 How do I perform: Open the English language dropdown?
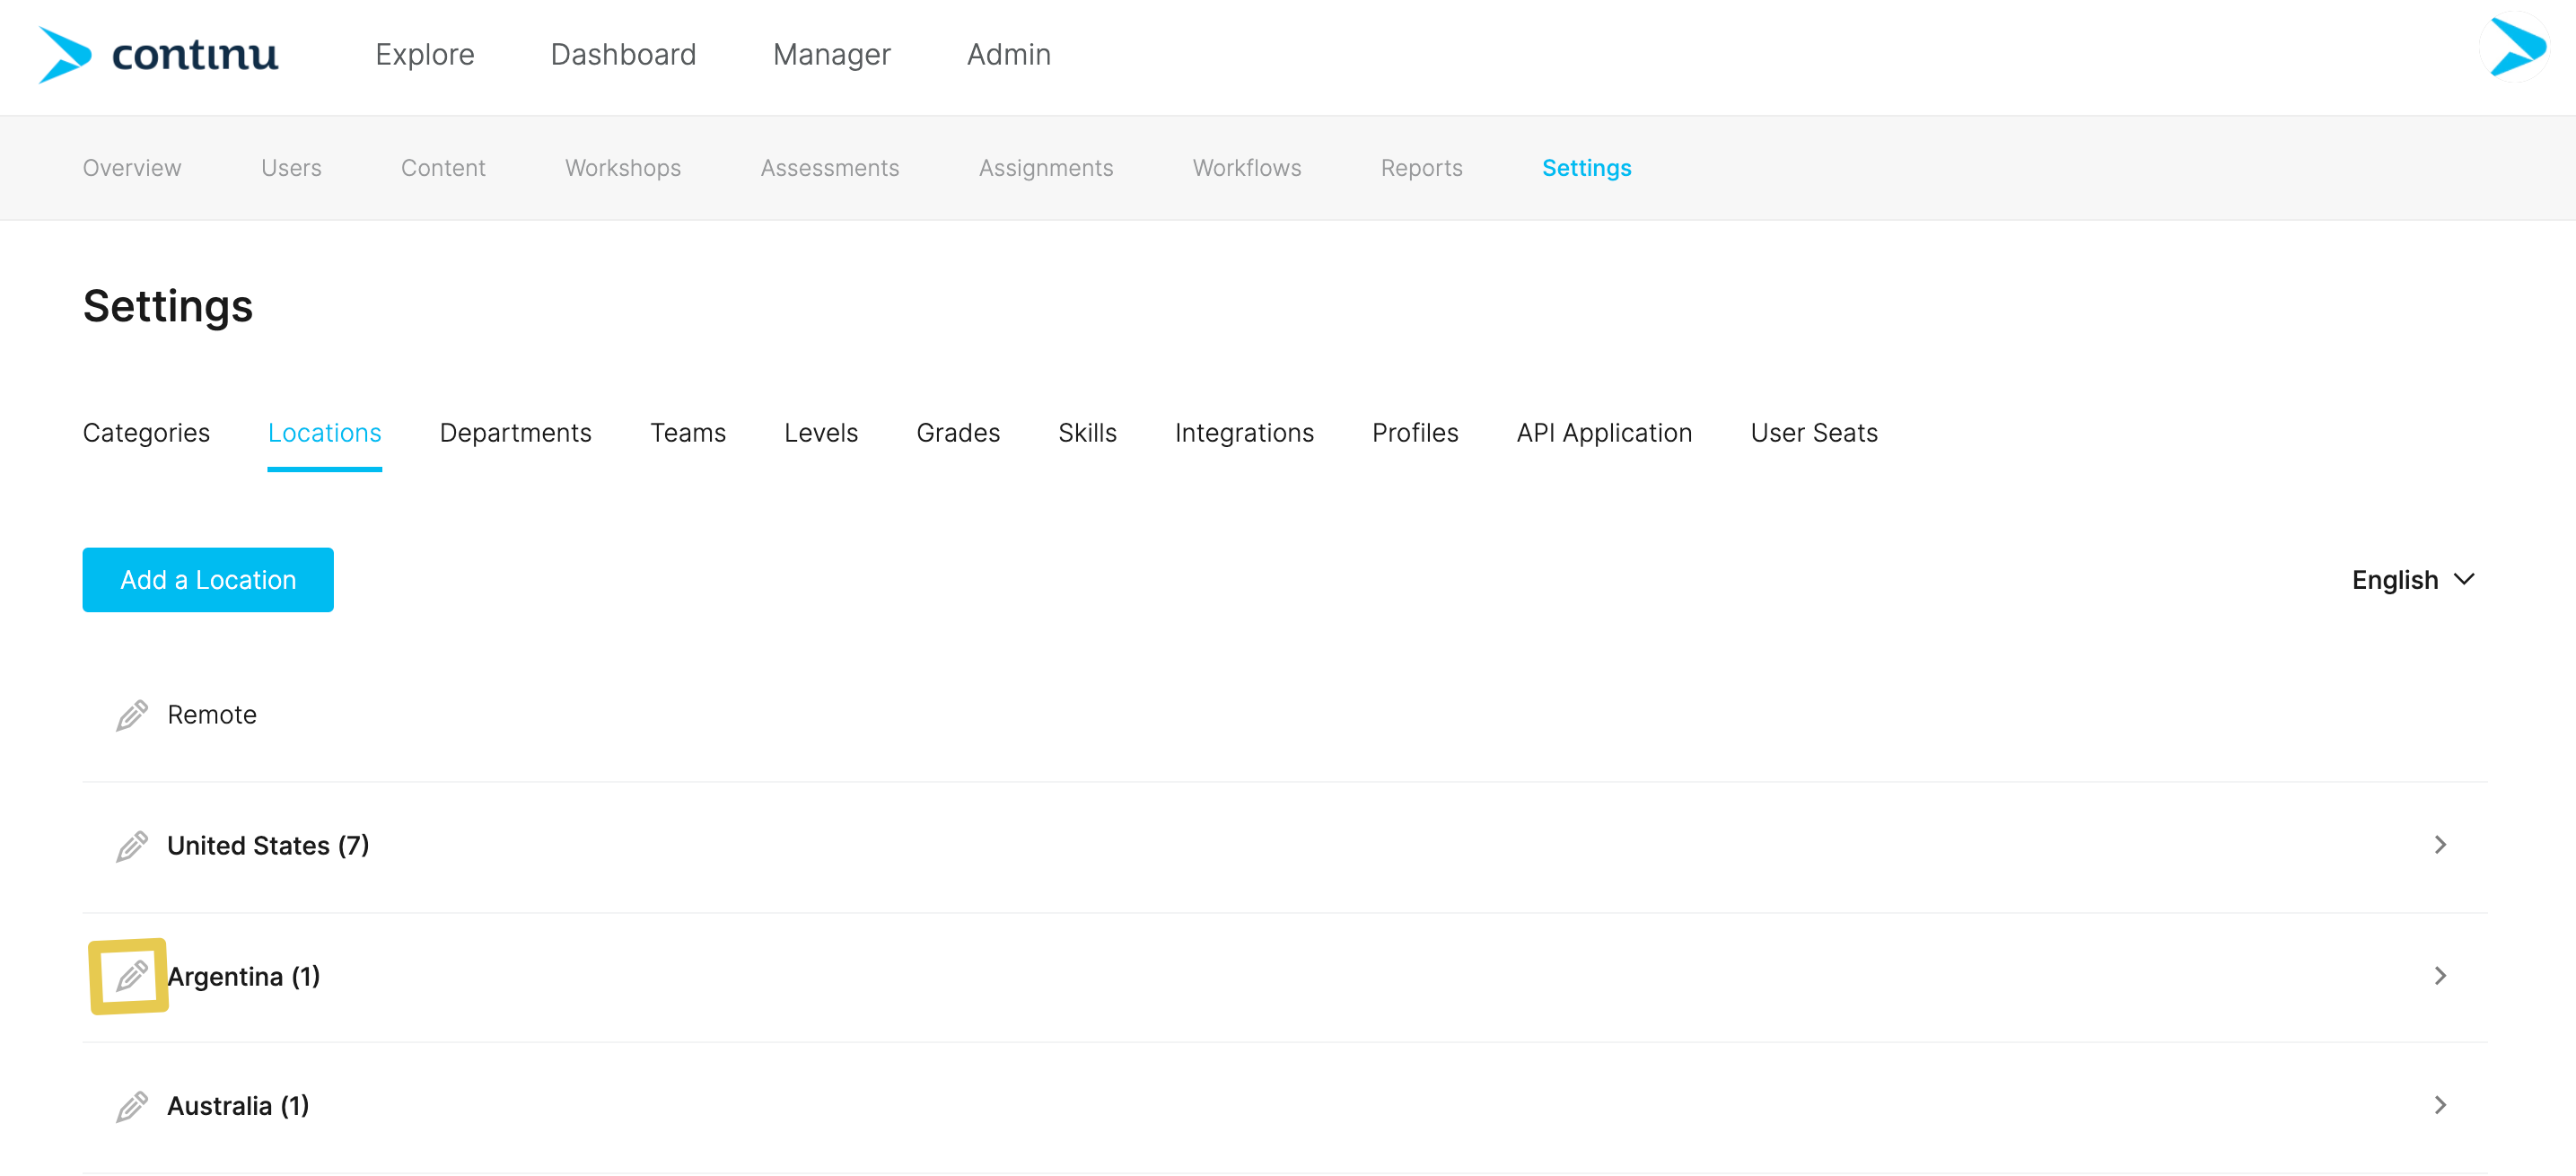[x=2413, y=580]
